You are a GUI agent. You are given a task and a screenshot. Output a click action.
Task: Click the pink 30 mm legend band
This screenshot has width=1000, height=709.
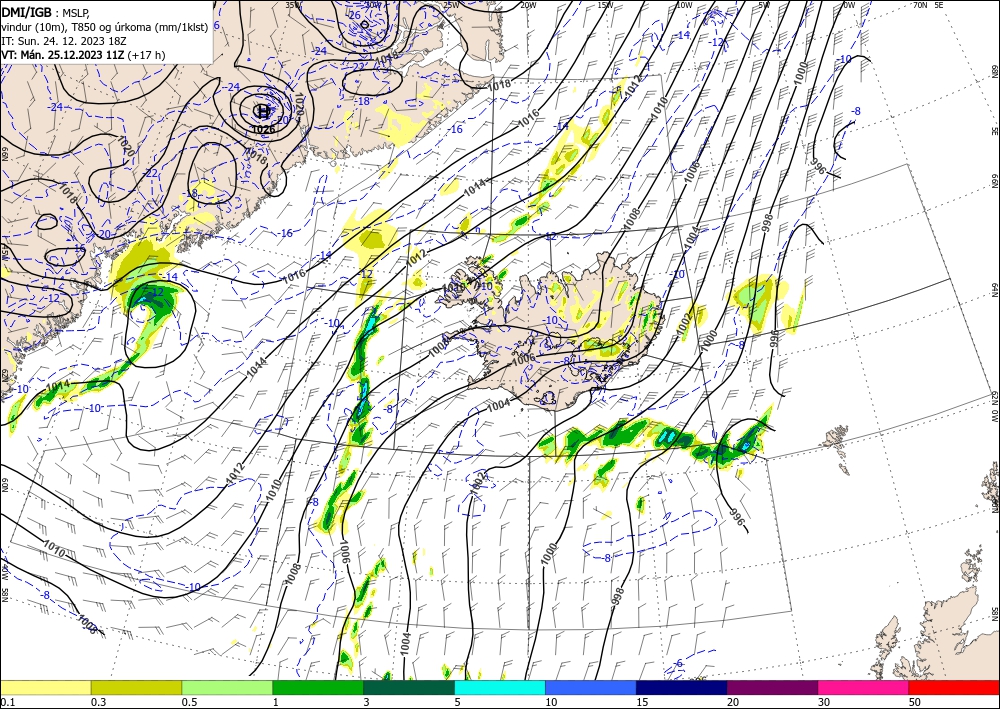pyautogui.click(x=864, y=687)
